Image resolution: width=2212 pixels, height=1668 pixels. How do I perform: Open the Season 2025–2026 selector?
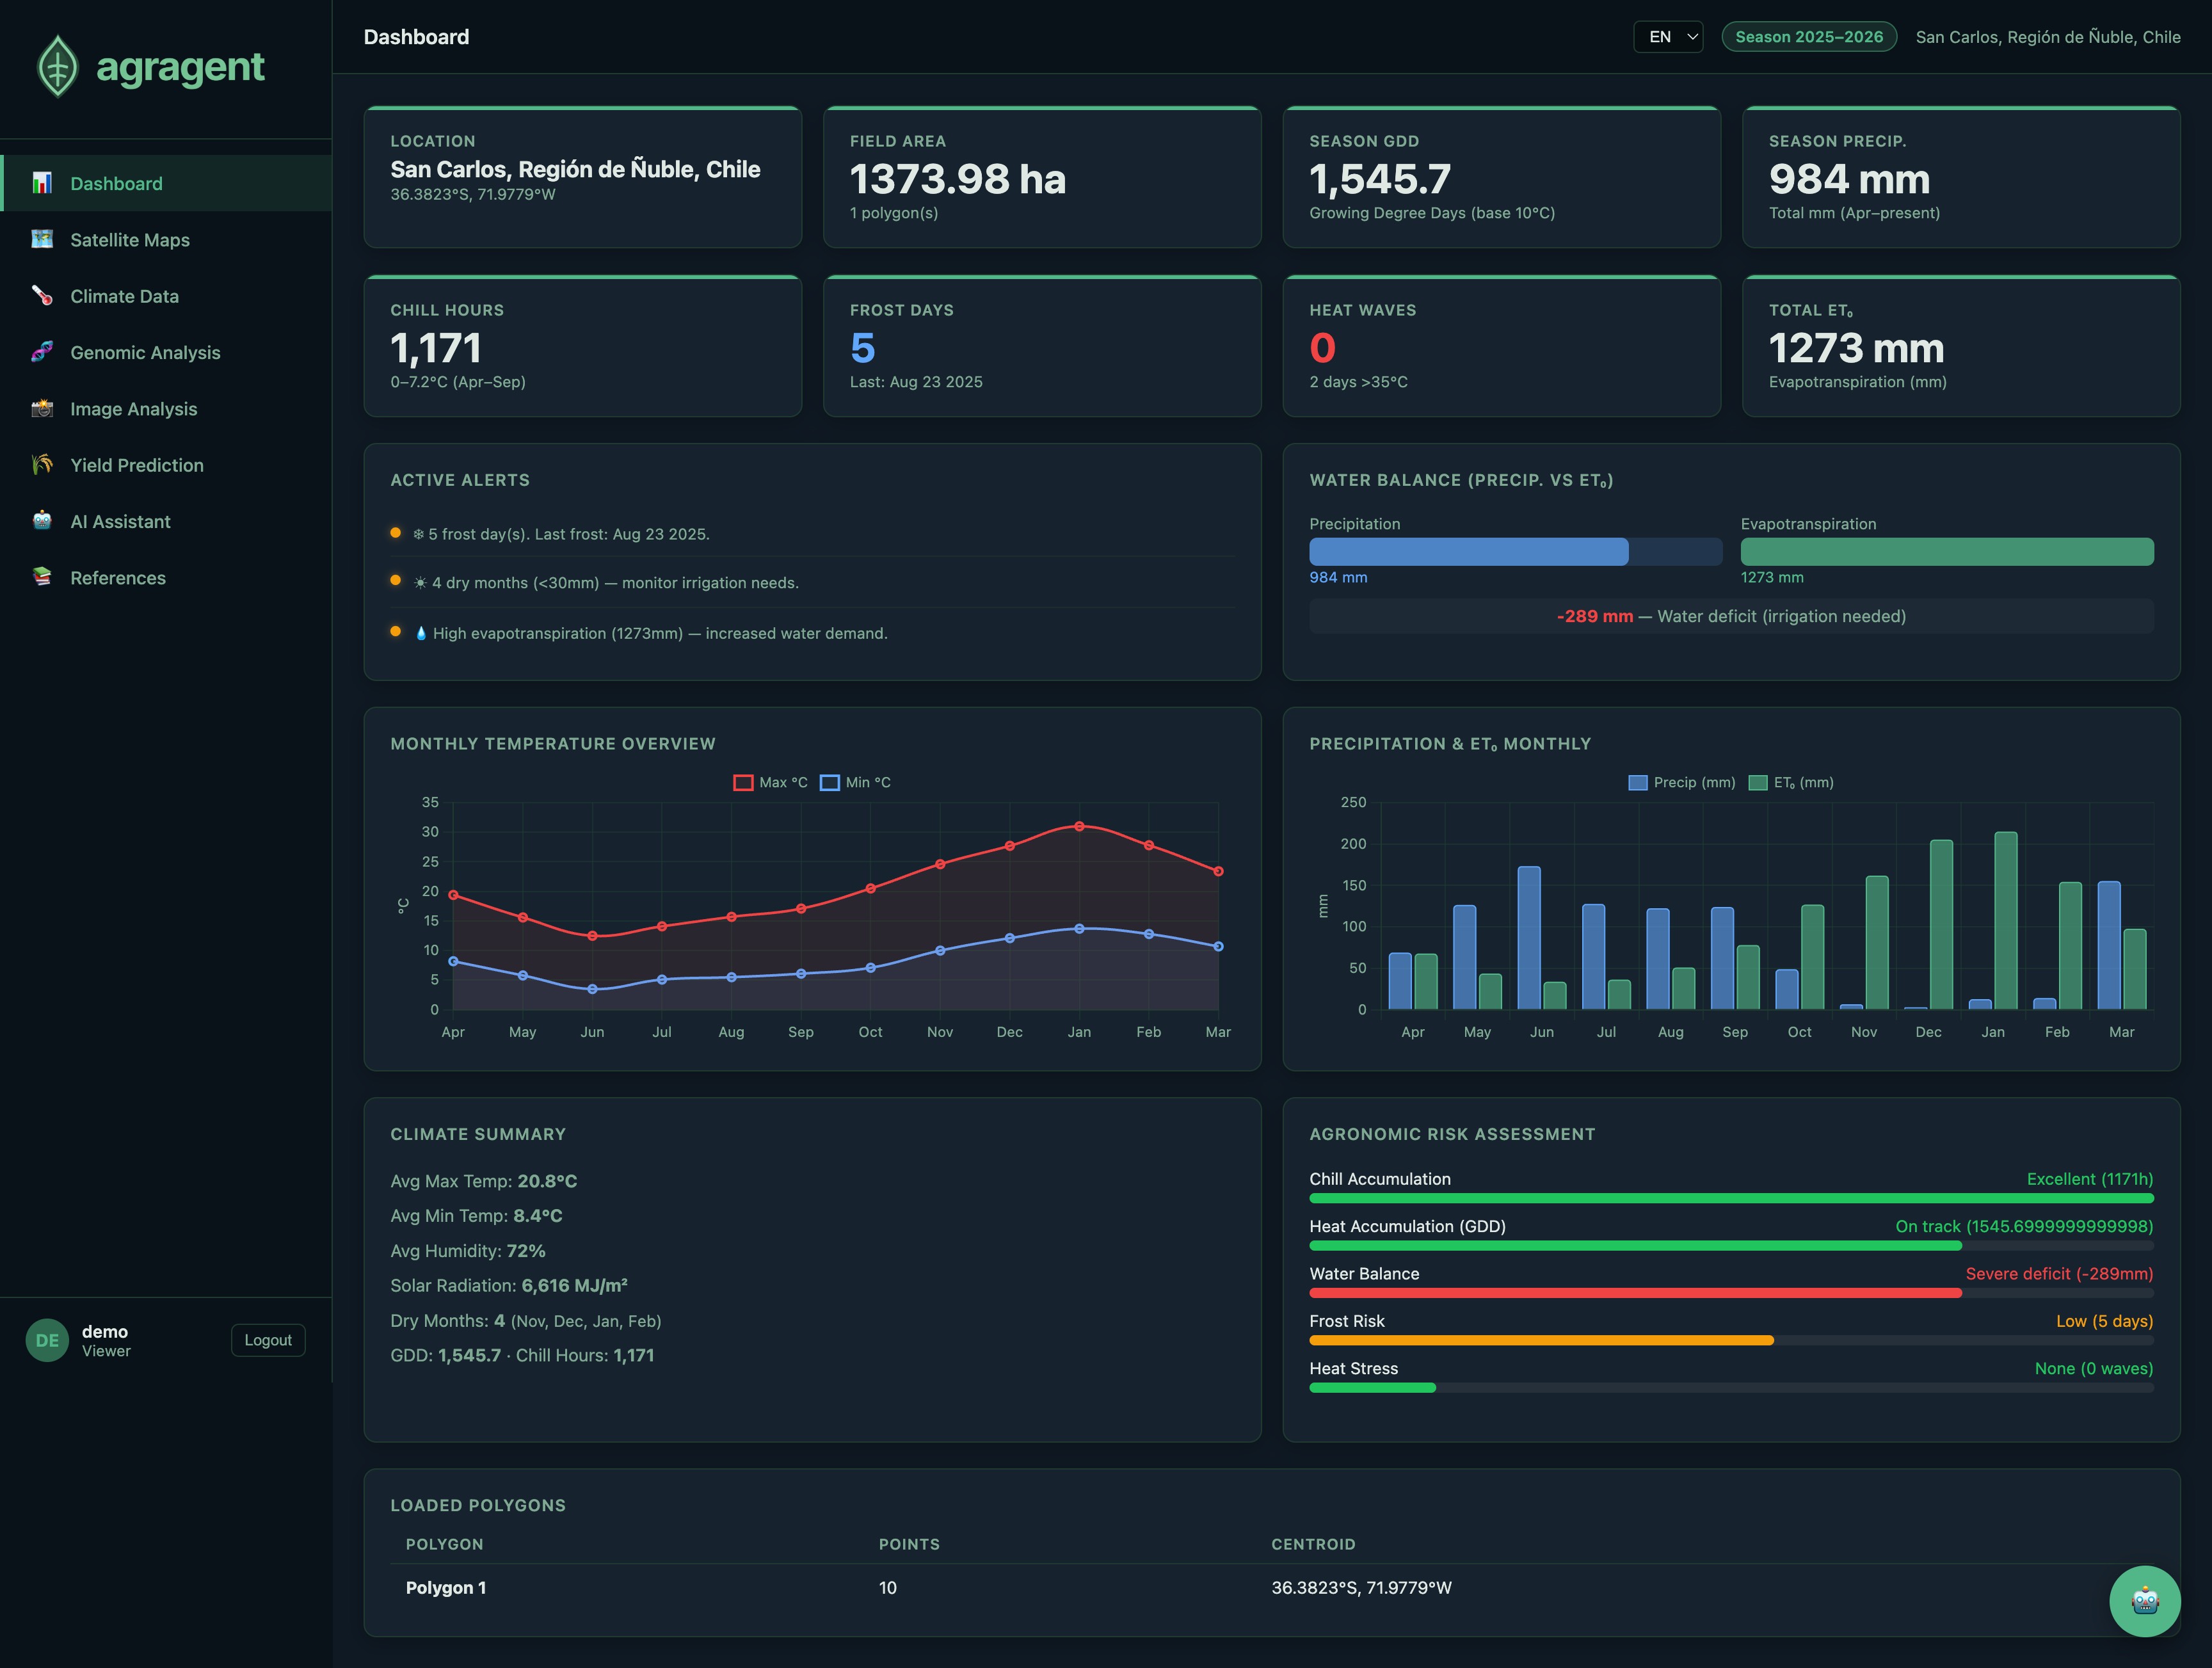1808,36
